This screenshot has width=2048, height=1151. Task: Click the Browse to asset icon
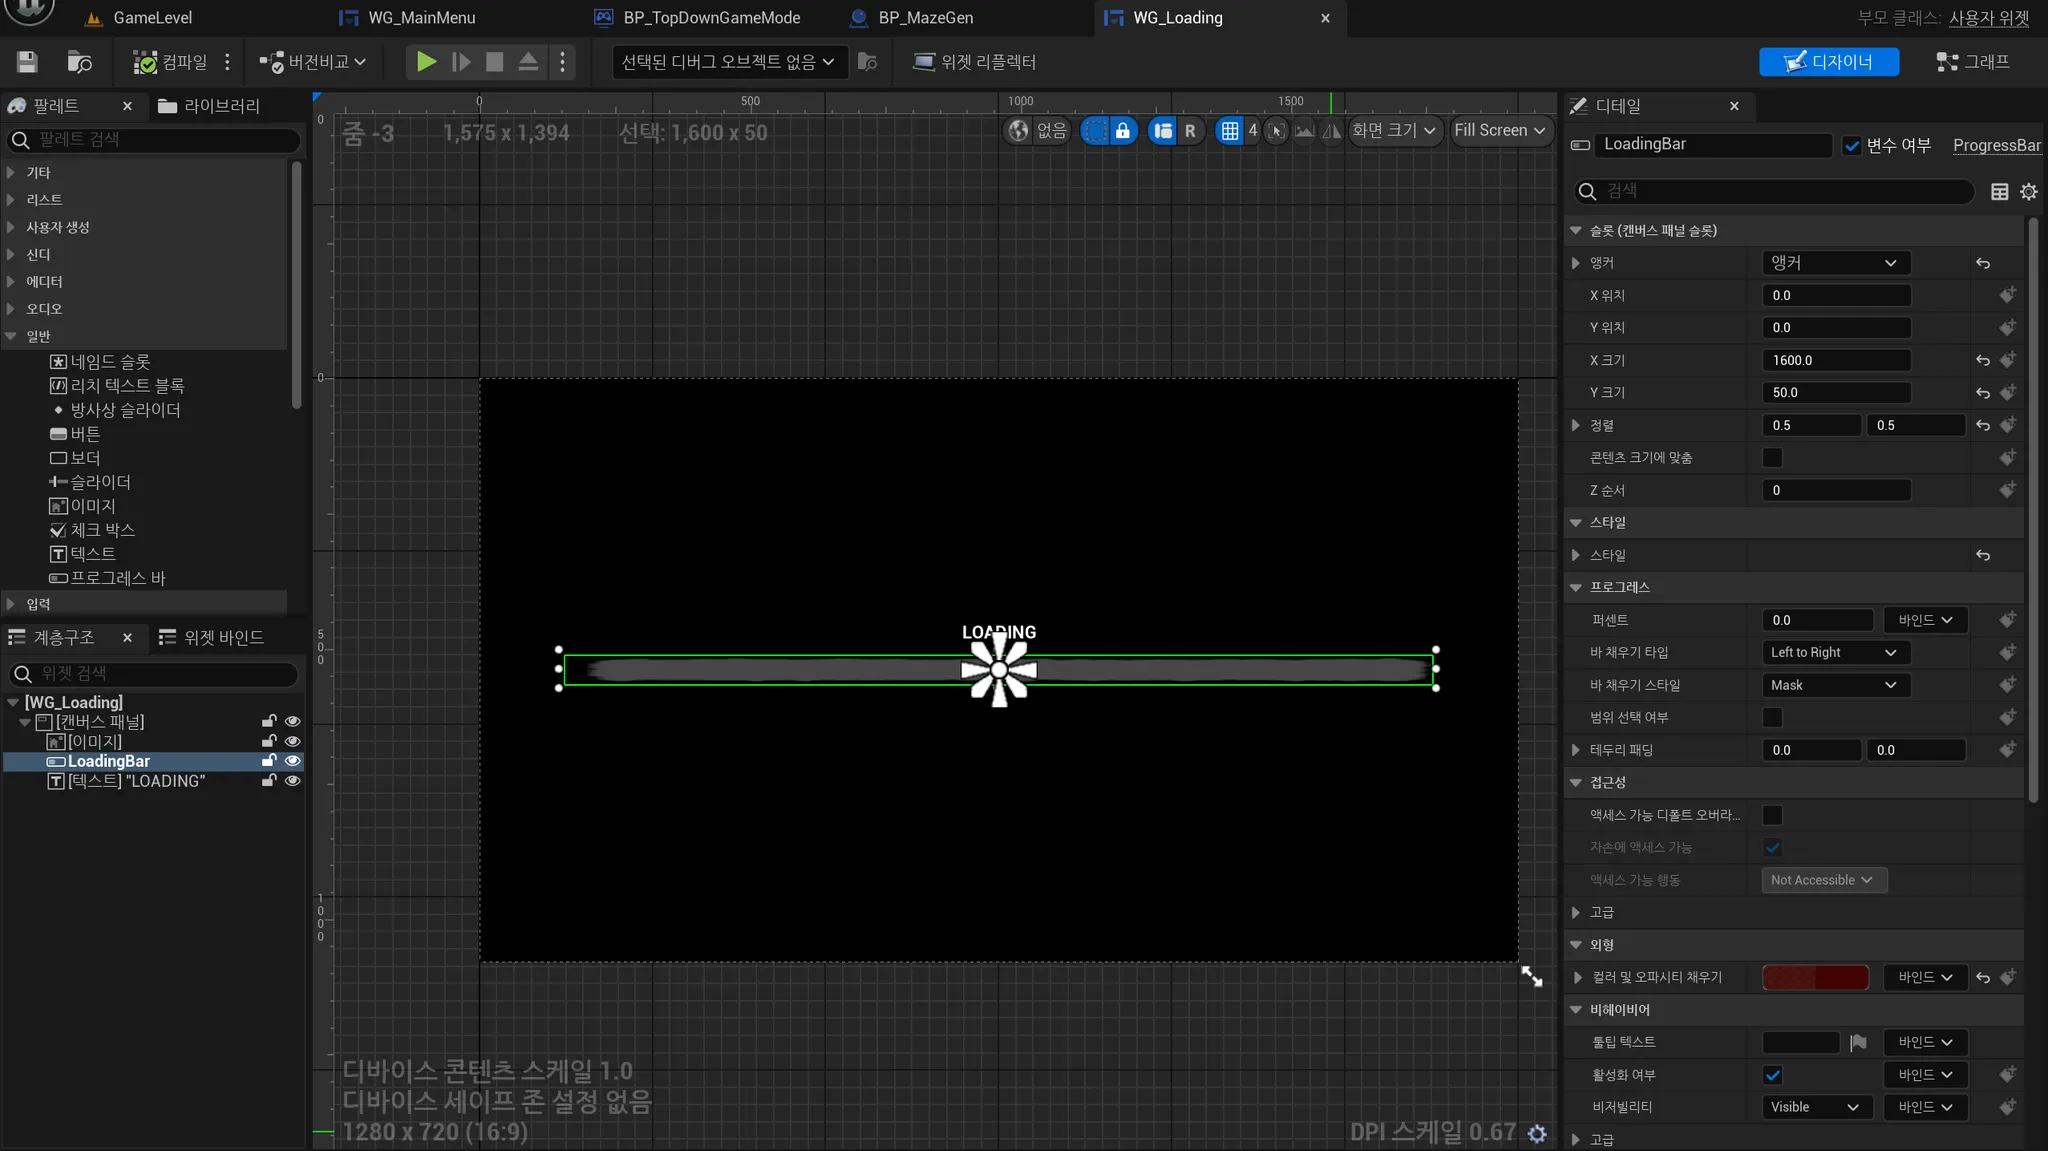click(79, 62)
